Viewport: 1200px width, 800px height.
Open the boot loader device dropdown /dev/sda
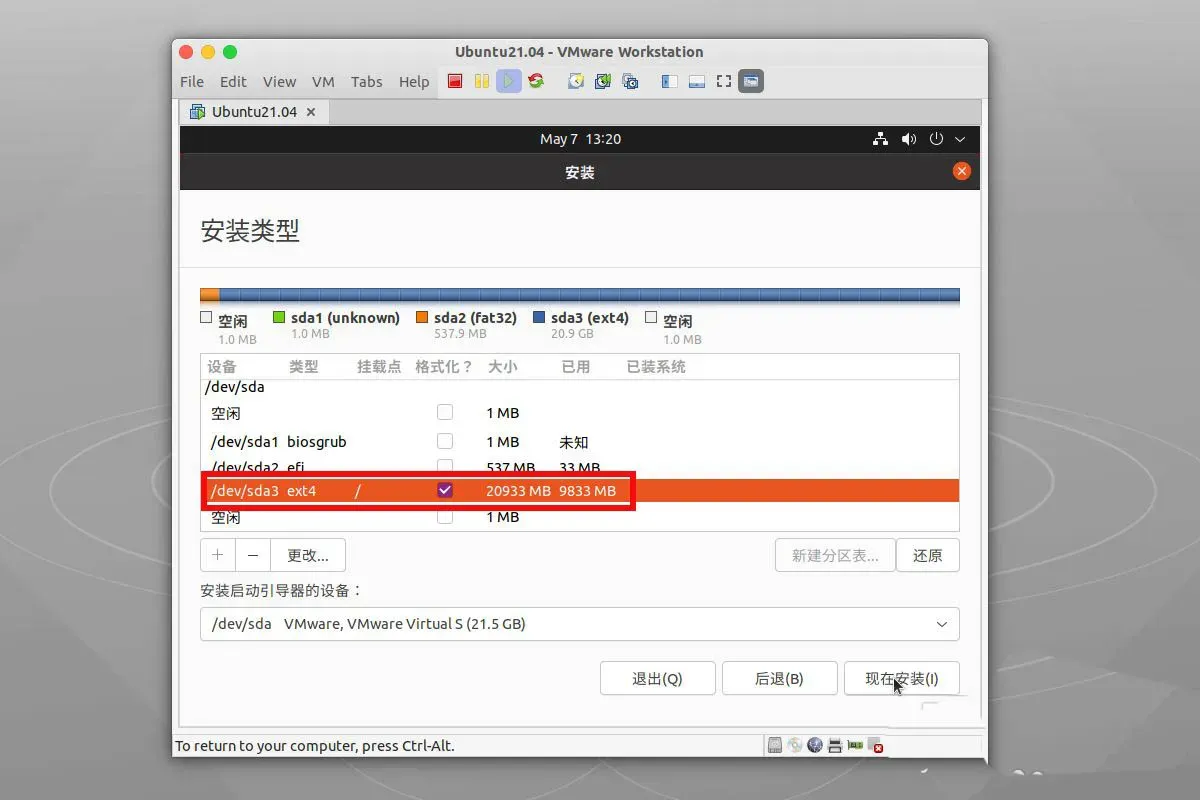click(x=580, y=624)
